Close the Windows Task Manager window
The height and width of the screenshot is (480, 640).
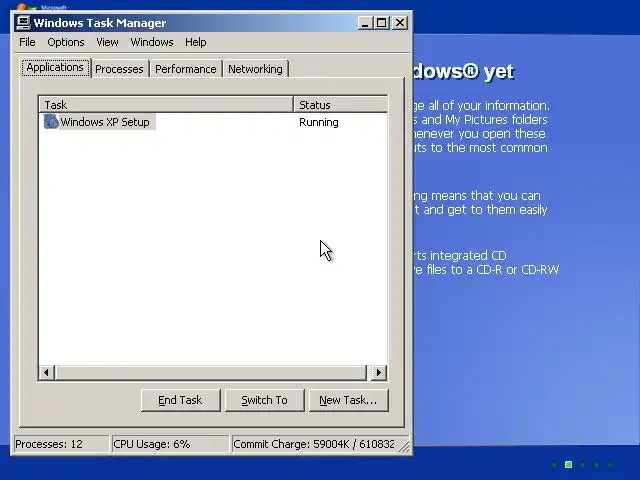[x=400, y=23]
